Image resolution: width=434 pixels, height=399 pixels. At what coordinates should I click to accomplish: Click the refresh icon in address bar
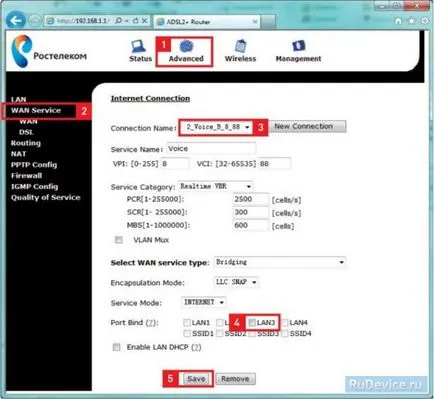(135, 21)
